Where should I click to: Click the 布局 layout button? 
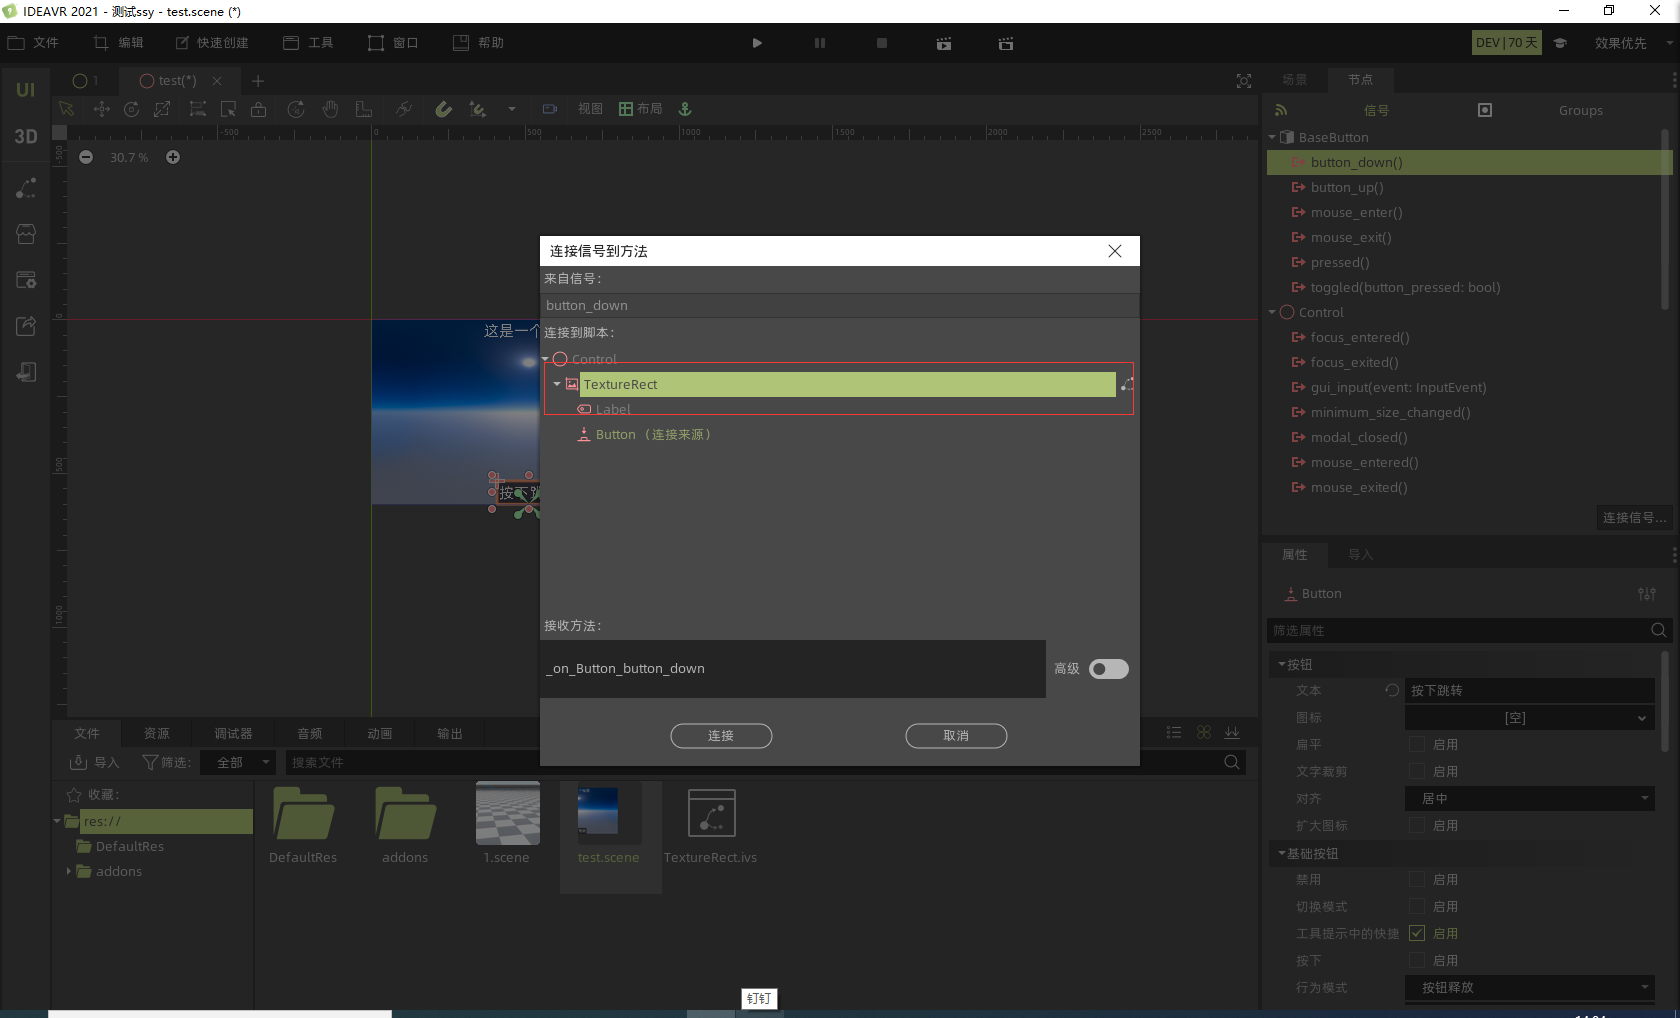point(641,109)
